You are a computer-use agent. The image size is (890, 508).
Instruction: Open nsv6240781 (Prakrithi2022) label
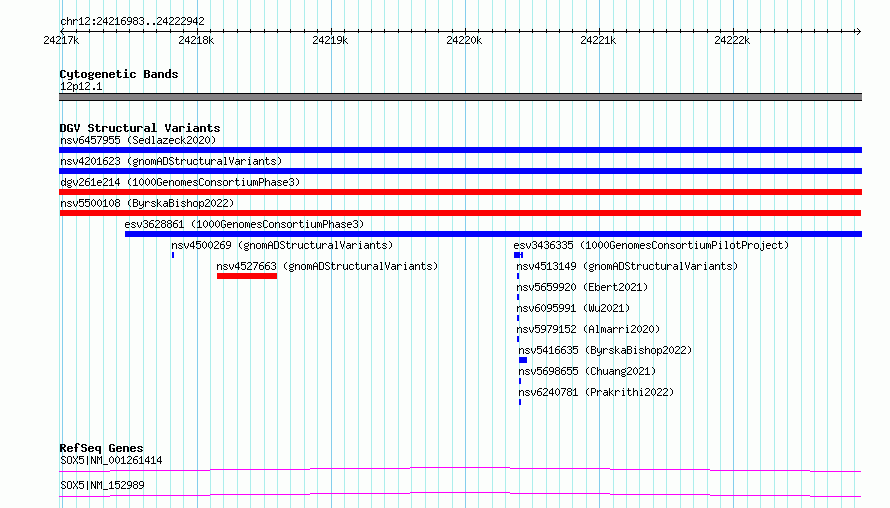point(596,392)
